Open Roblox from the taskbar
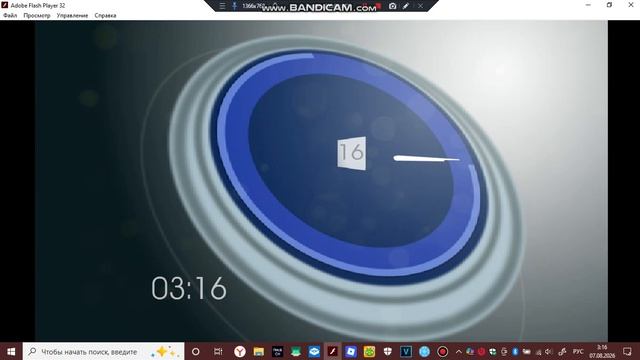This screenshot has height=360, width=640. (x=351, y=351)
